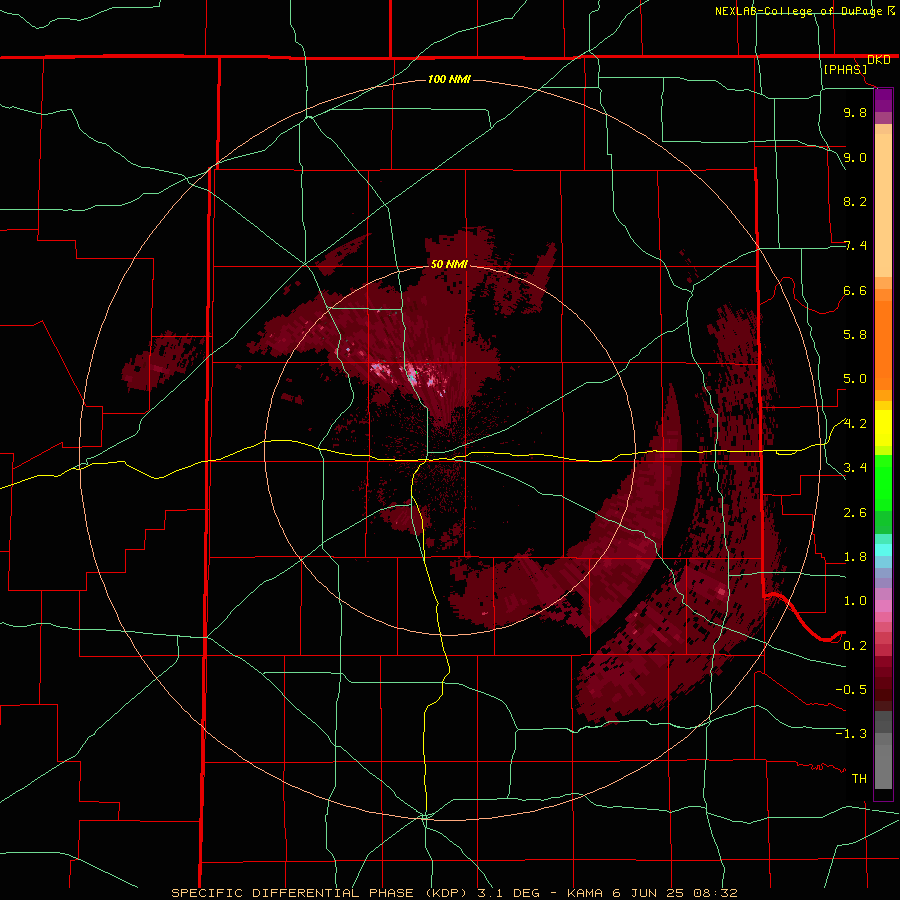
Task: Click the light-blue high KDP core in radar echo
Action: click(x=412, y=376)
